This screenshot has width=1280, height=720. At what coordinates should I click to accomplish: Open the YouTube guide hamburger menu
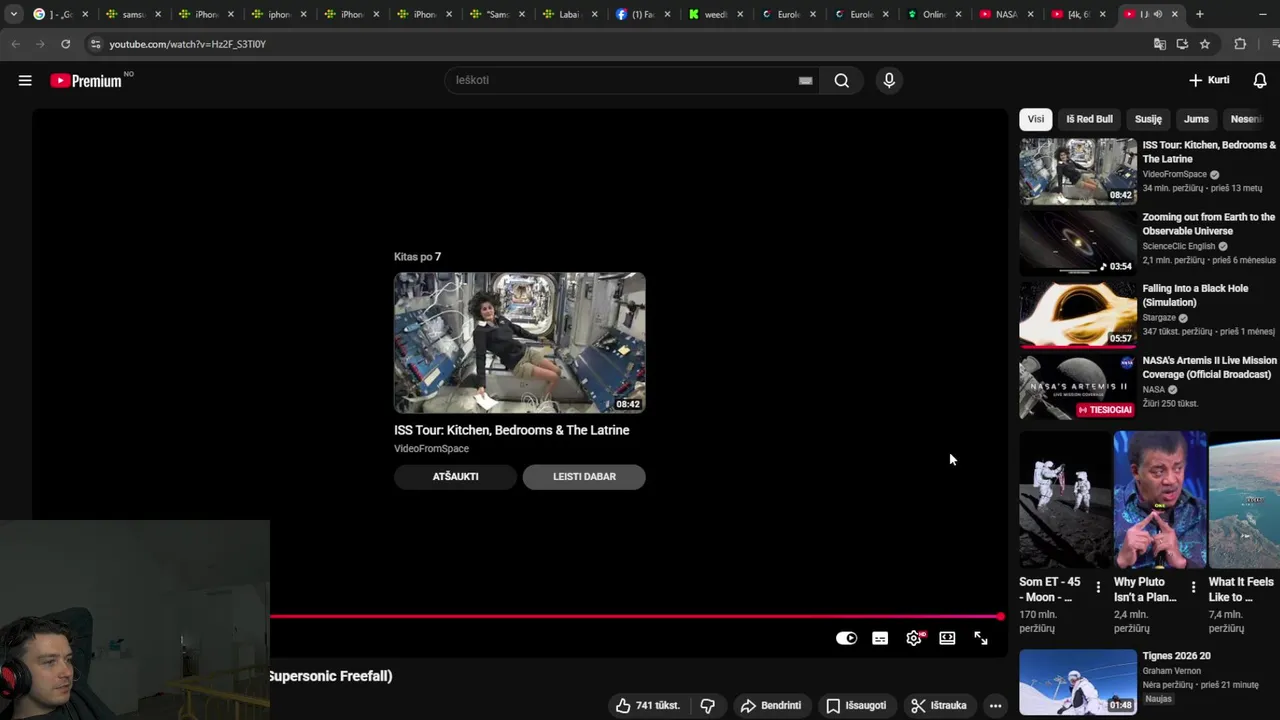[25, 81]
